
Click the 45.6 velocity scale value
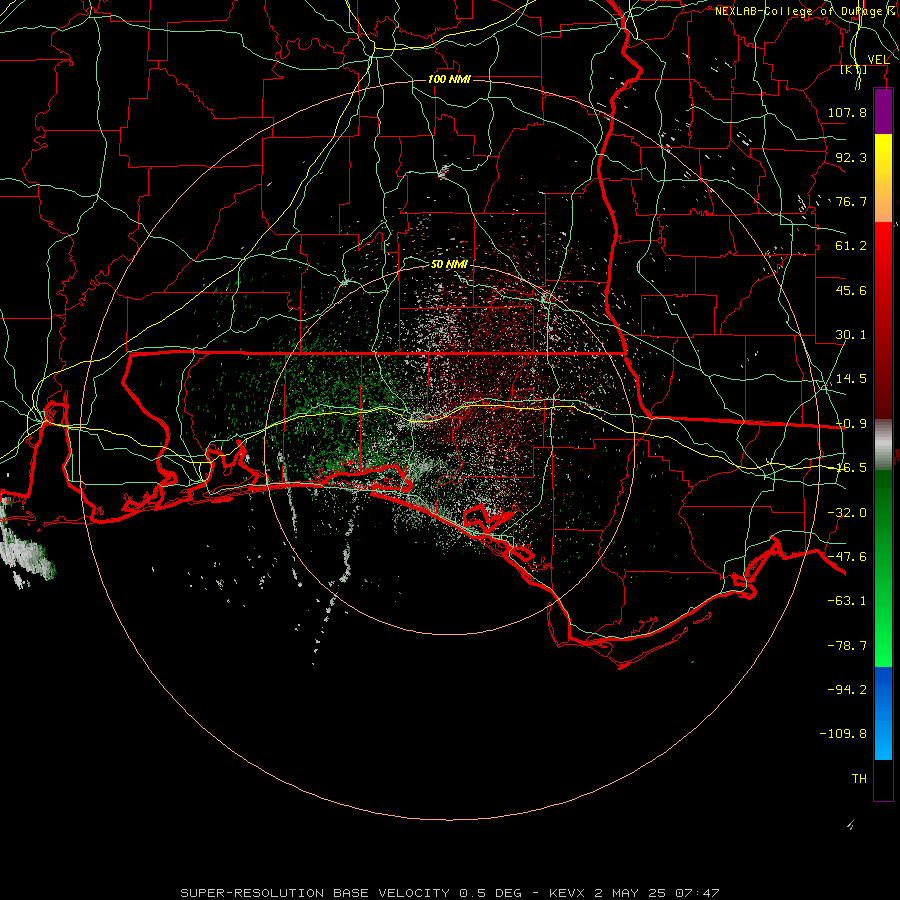click(x=851, y=290)
